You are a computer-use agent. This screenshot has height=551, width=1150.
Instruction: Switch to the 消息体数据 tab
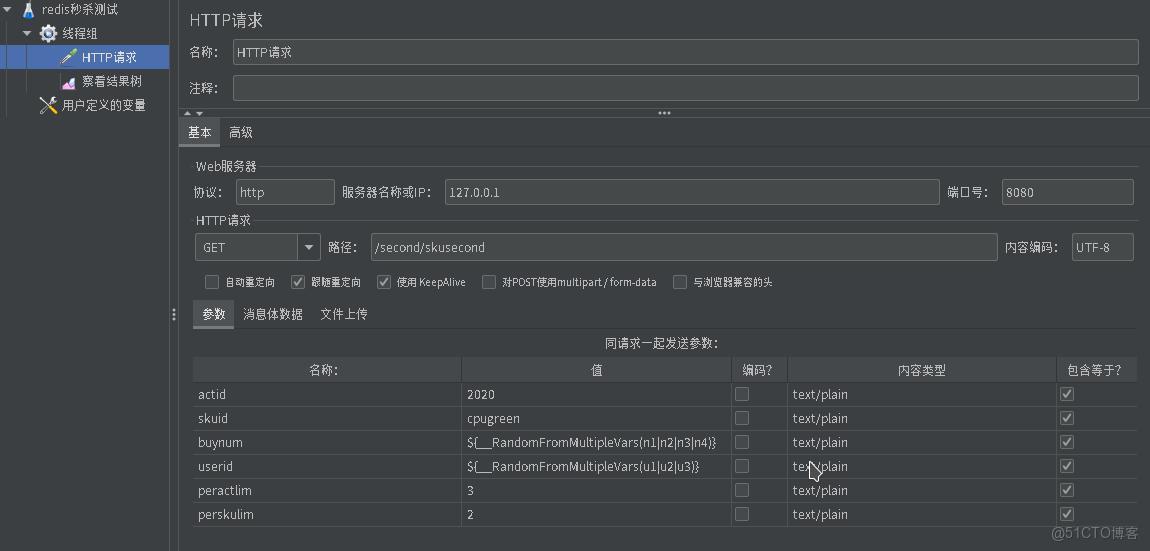pyautogui.click(x=272, y=314)
